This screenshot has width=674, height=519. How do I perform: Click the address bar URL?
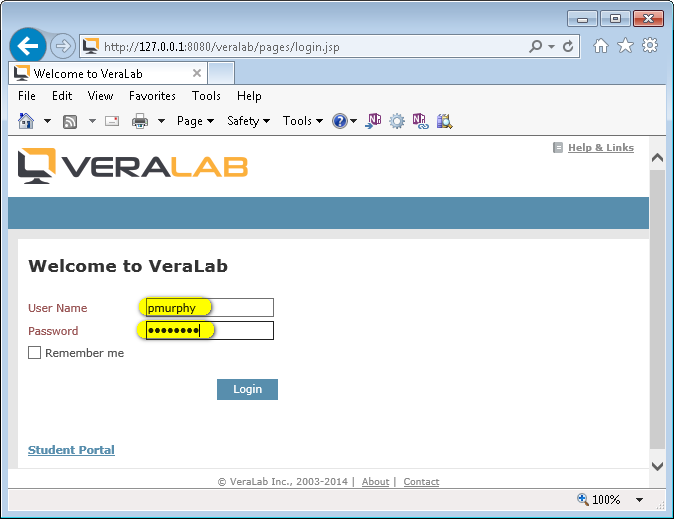[x=222, y=46]
